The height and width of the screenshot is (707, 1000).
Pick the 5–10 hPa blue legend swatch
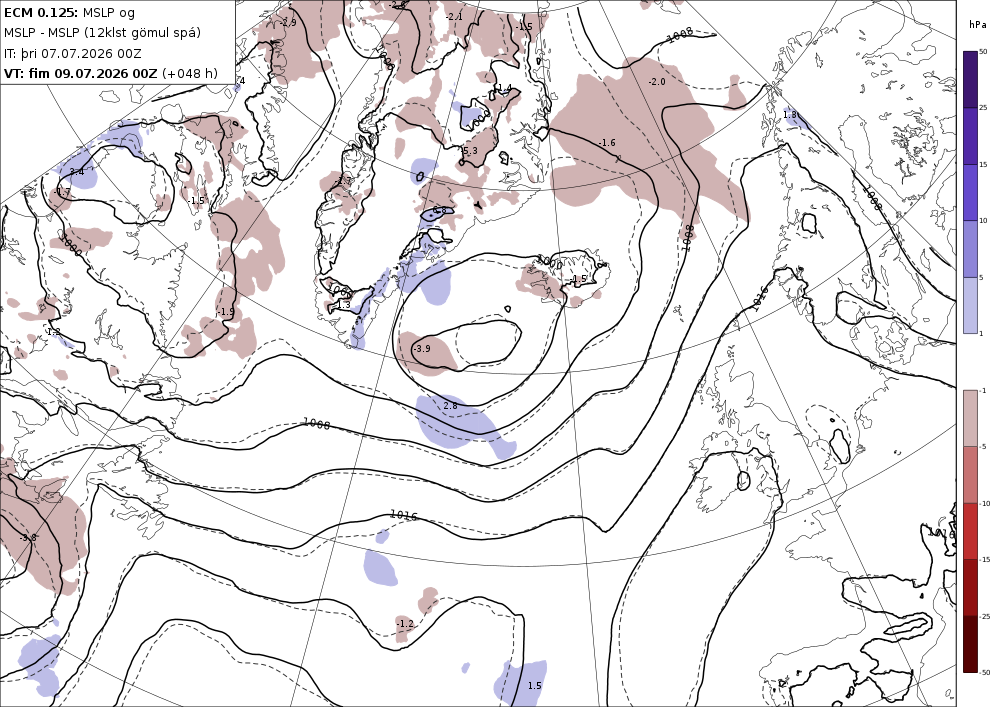click(x=970, y=249)
